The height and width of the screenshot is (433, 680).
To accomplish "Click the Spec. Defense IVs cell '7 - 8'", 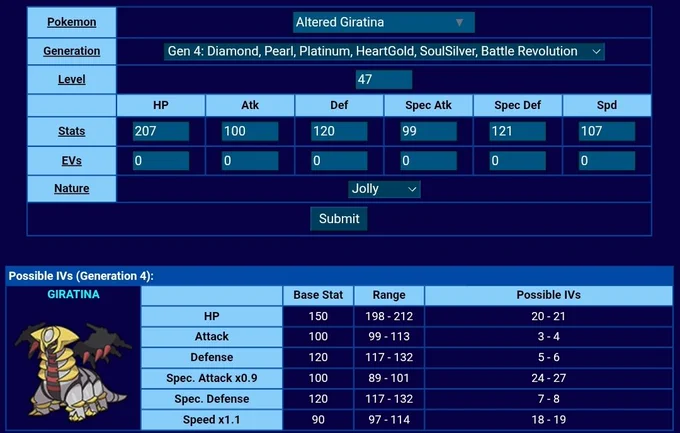I will point(549,399).
